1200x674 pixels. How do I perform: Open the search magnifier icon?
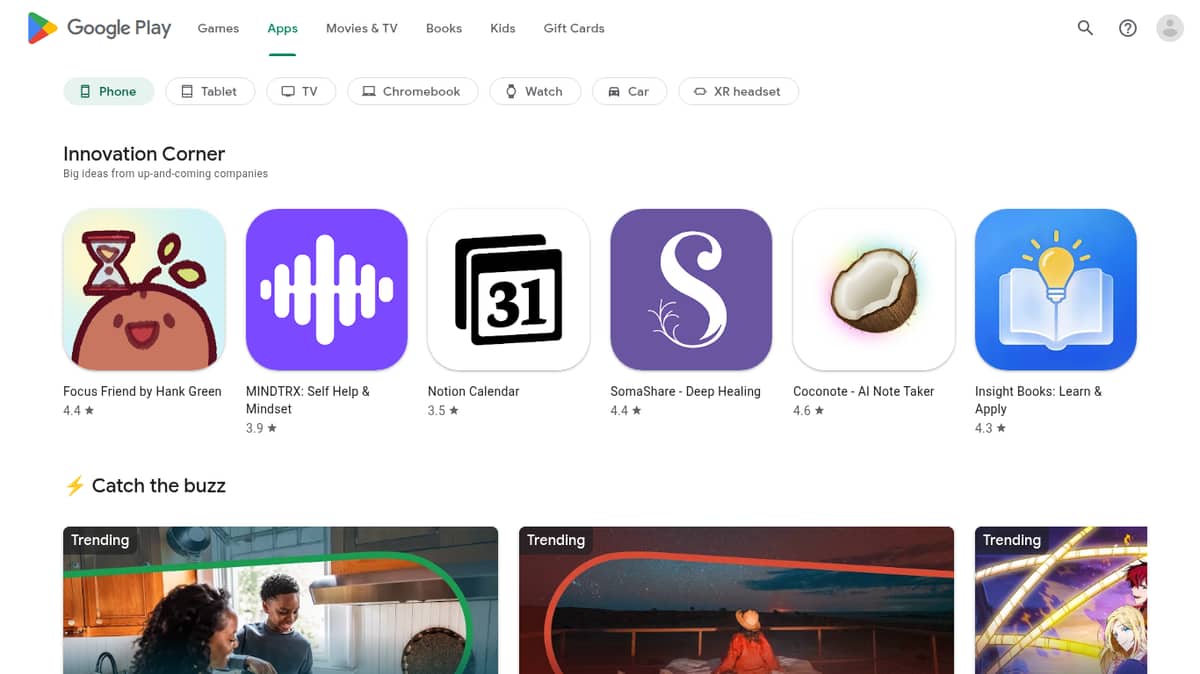1085,28
